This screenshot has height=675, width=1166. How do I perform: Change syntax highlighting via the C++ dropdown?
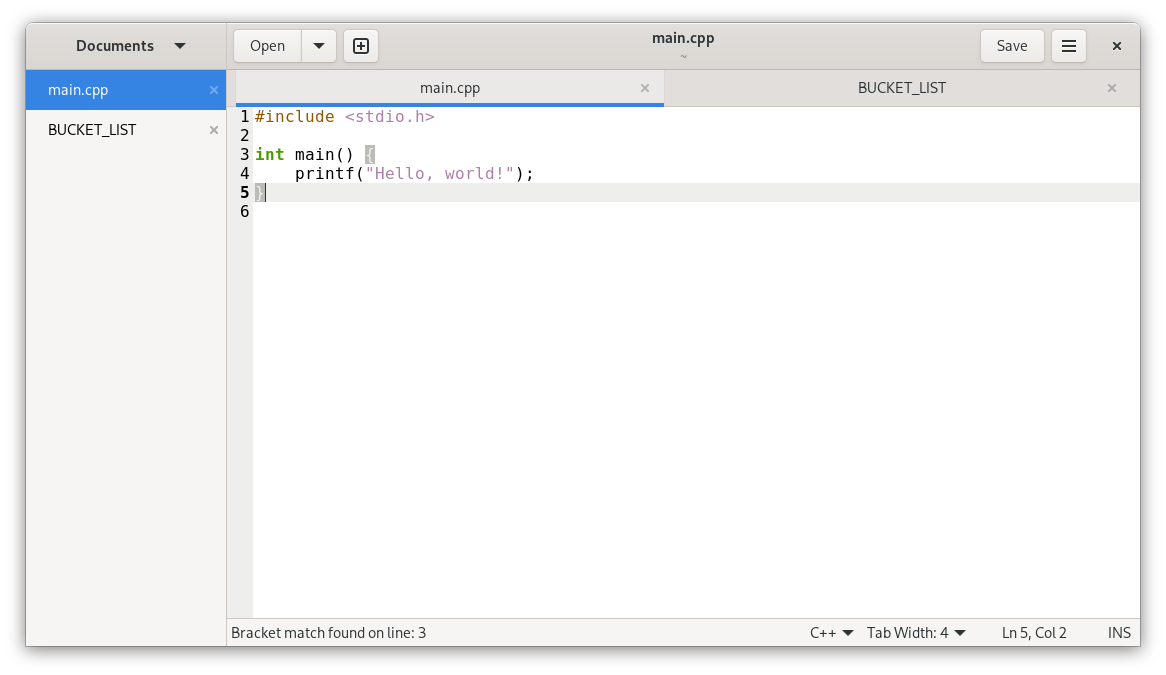point(832,632)
